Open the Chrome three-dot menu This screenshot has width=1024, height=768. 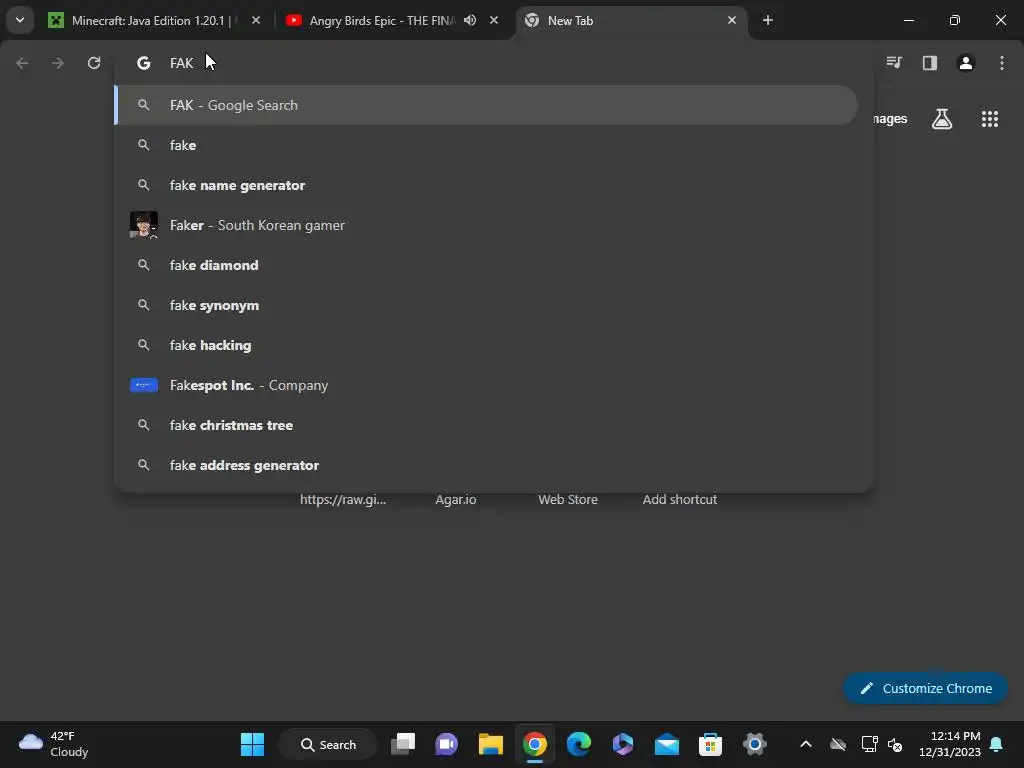click(1002, 63)
